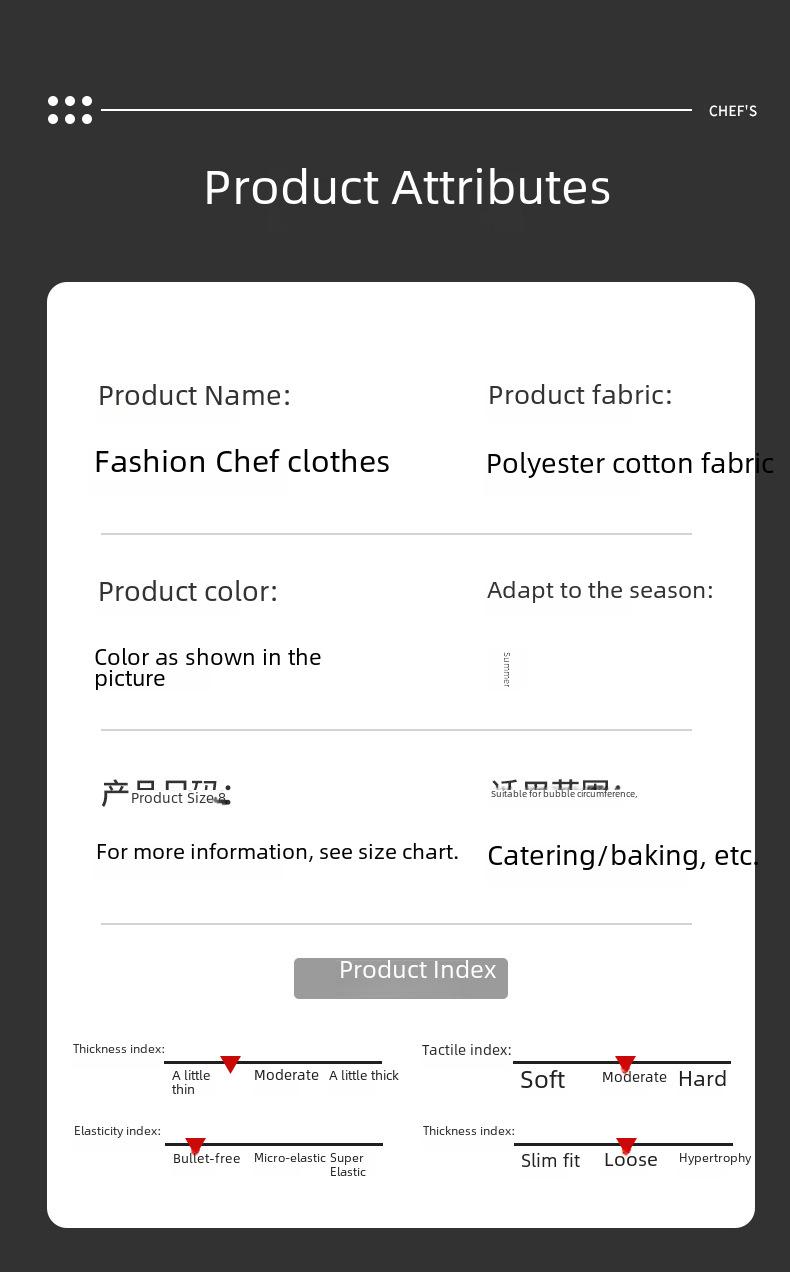
Task: Click the CHEF'S label
Action: [x=733, y=111]
